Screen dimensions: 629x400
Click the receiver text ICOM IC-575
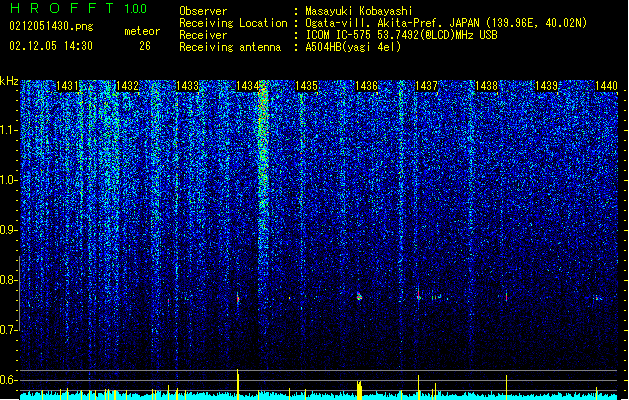pos(339,35)
